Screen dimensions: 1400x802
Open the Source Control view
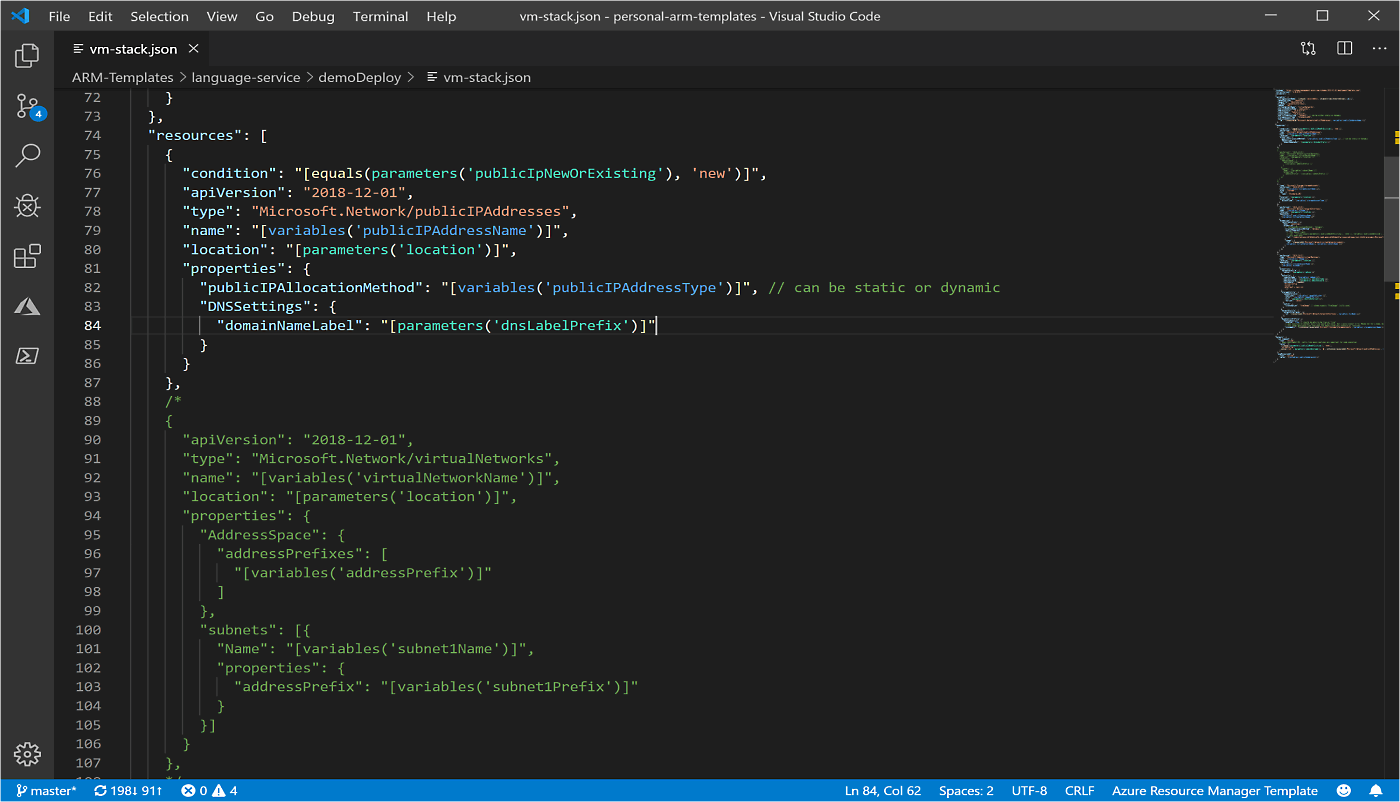coord(27,106)
